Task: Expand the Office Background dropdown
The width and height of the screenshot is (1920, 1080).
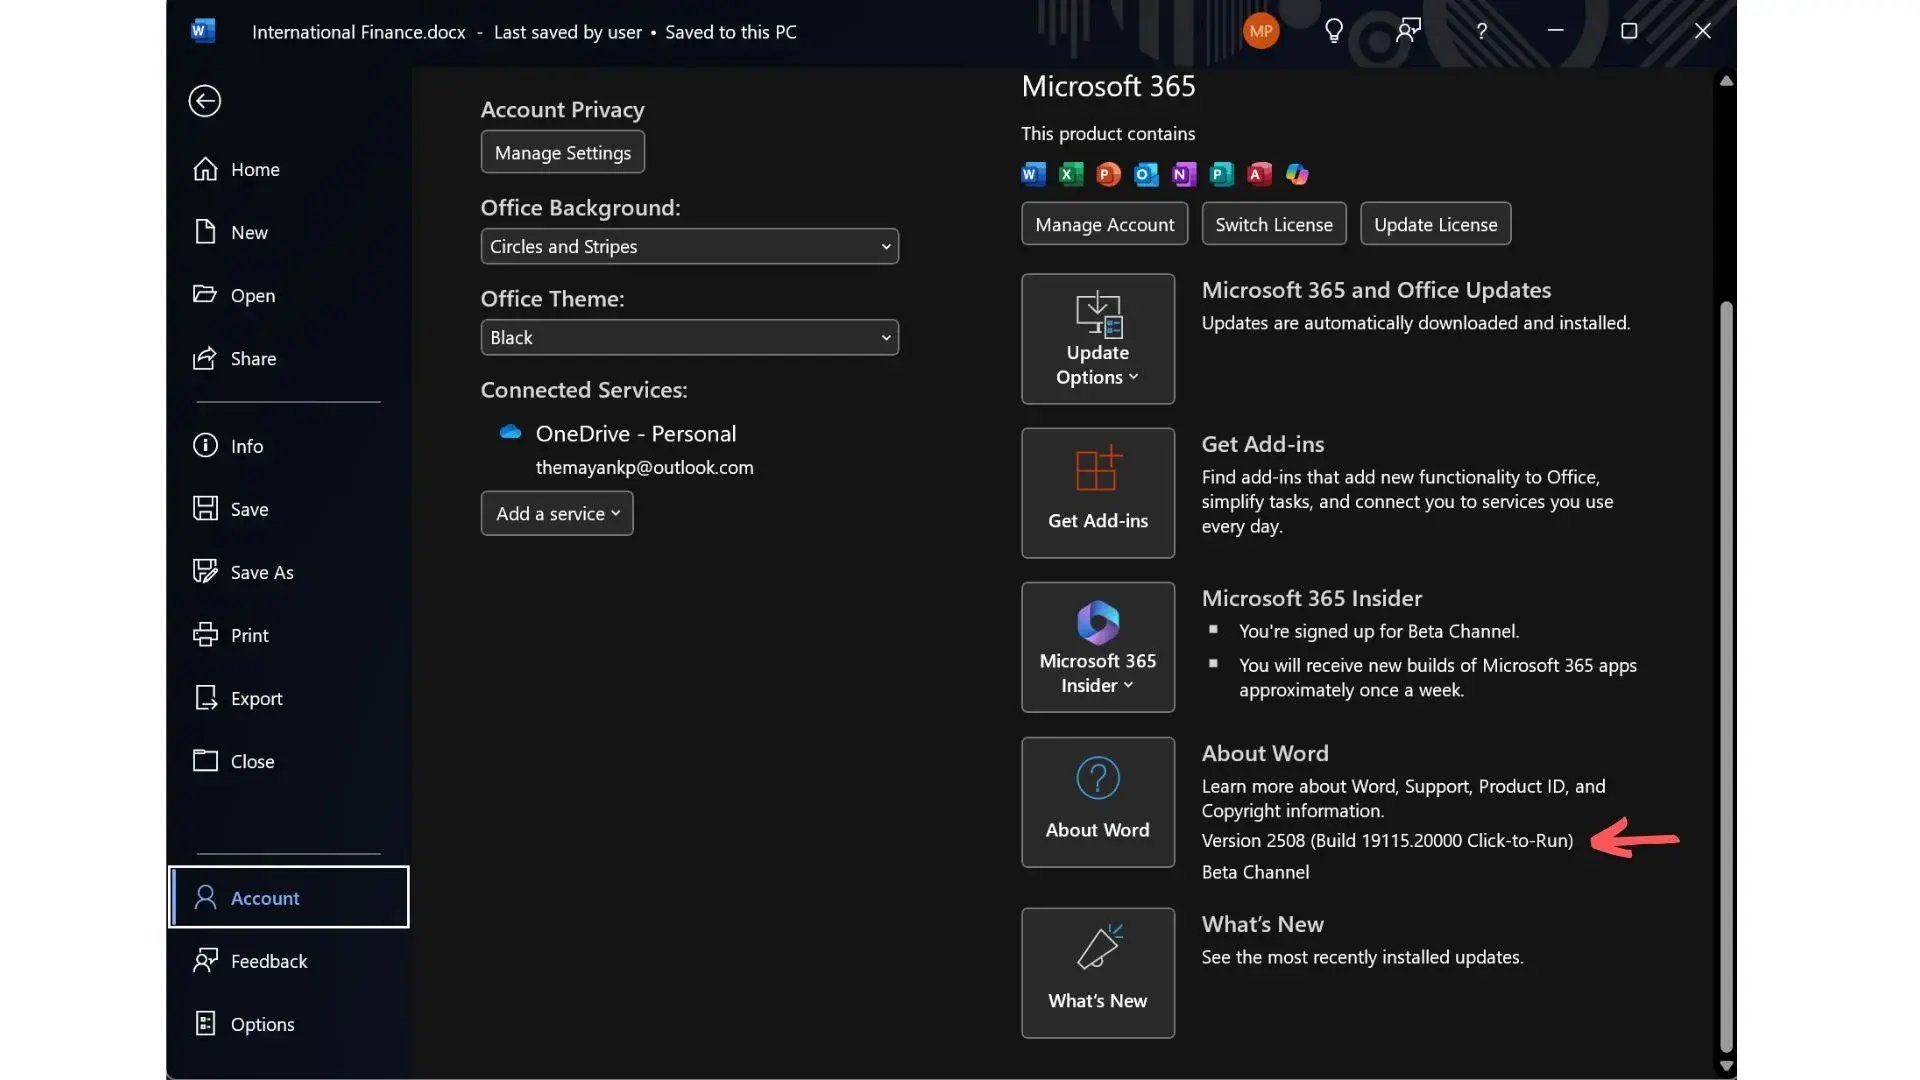Action: (689, 246)
